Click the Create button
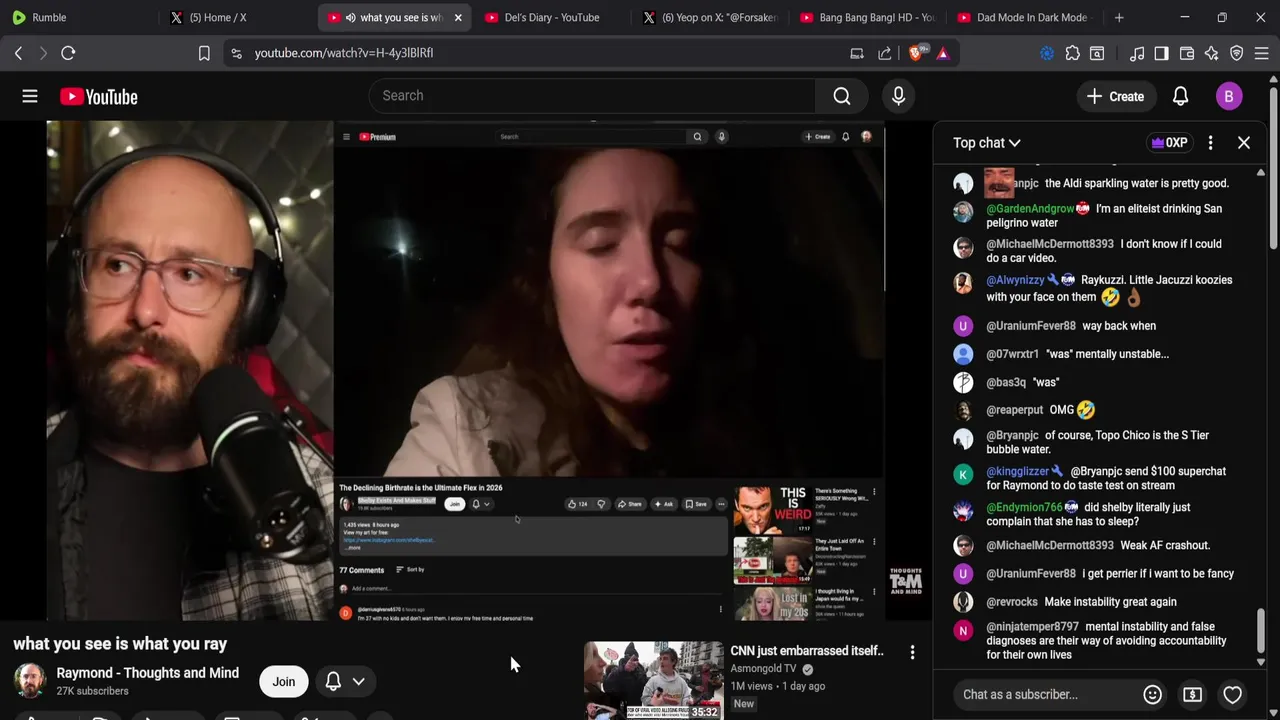Screen dimensions: 1280x720 click(1116, 96)
